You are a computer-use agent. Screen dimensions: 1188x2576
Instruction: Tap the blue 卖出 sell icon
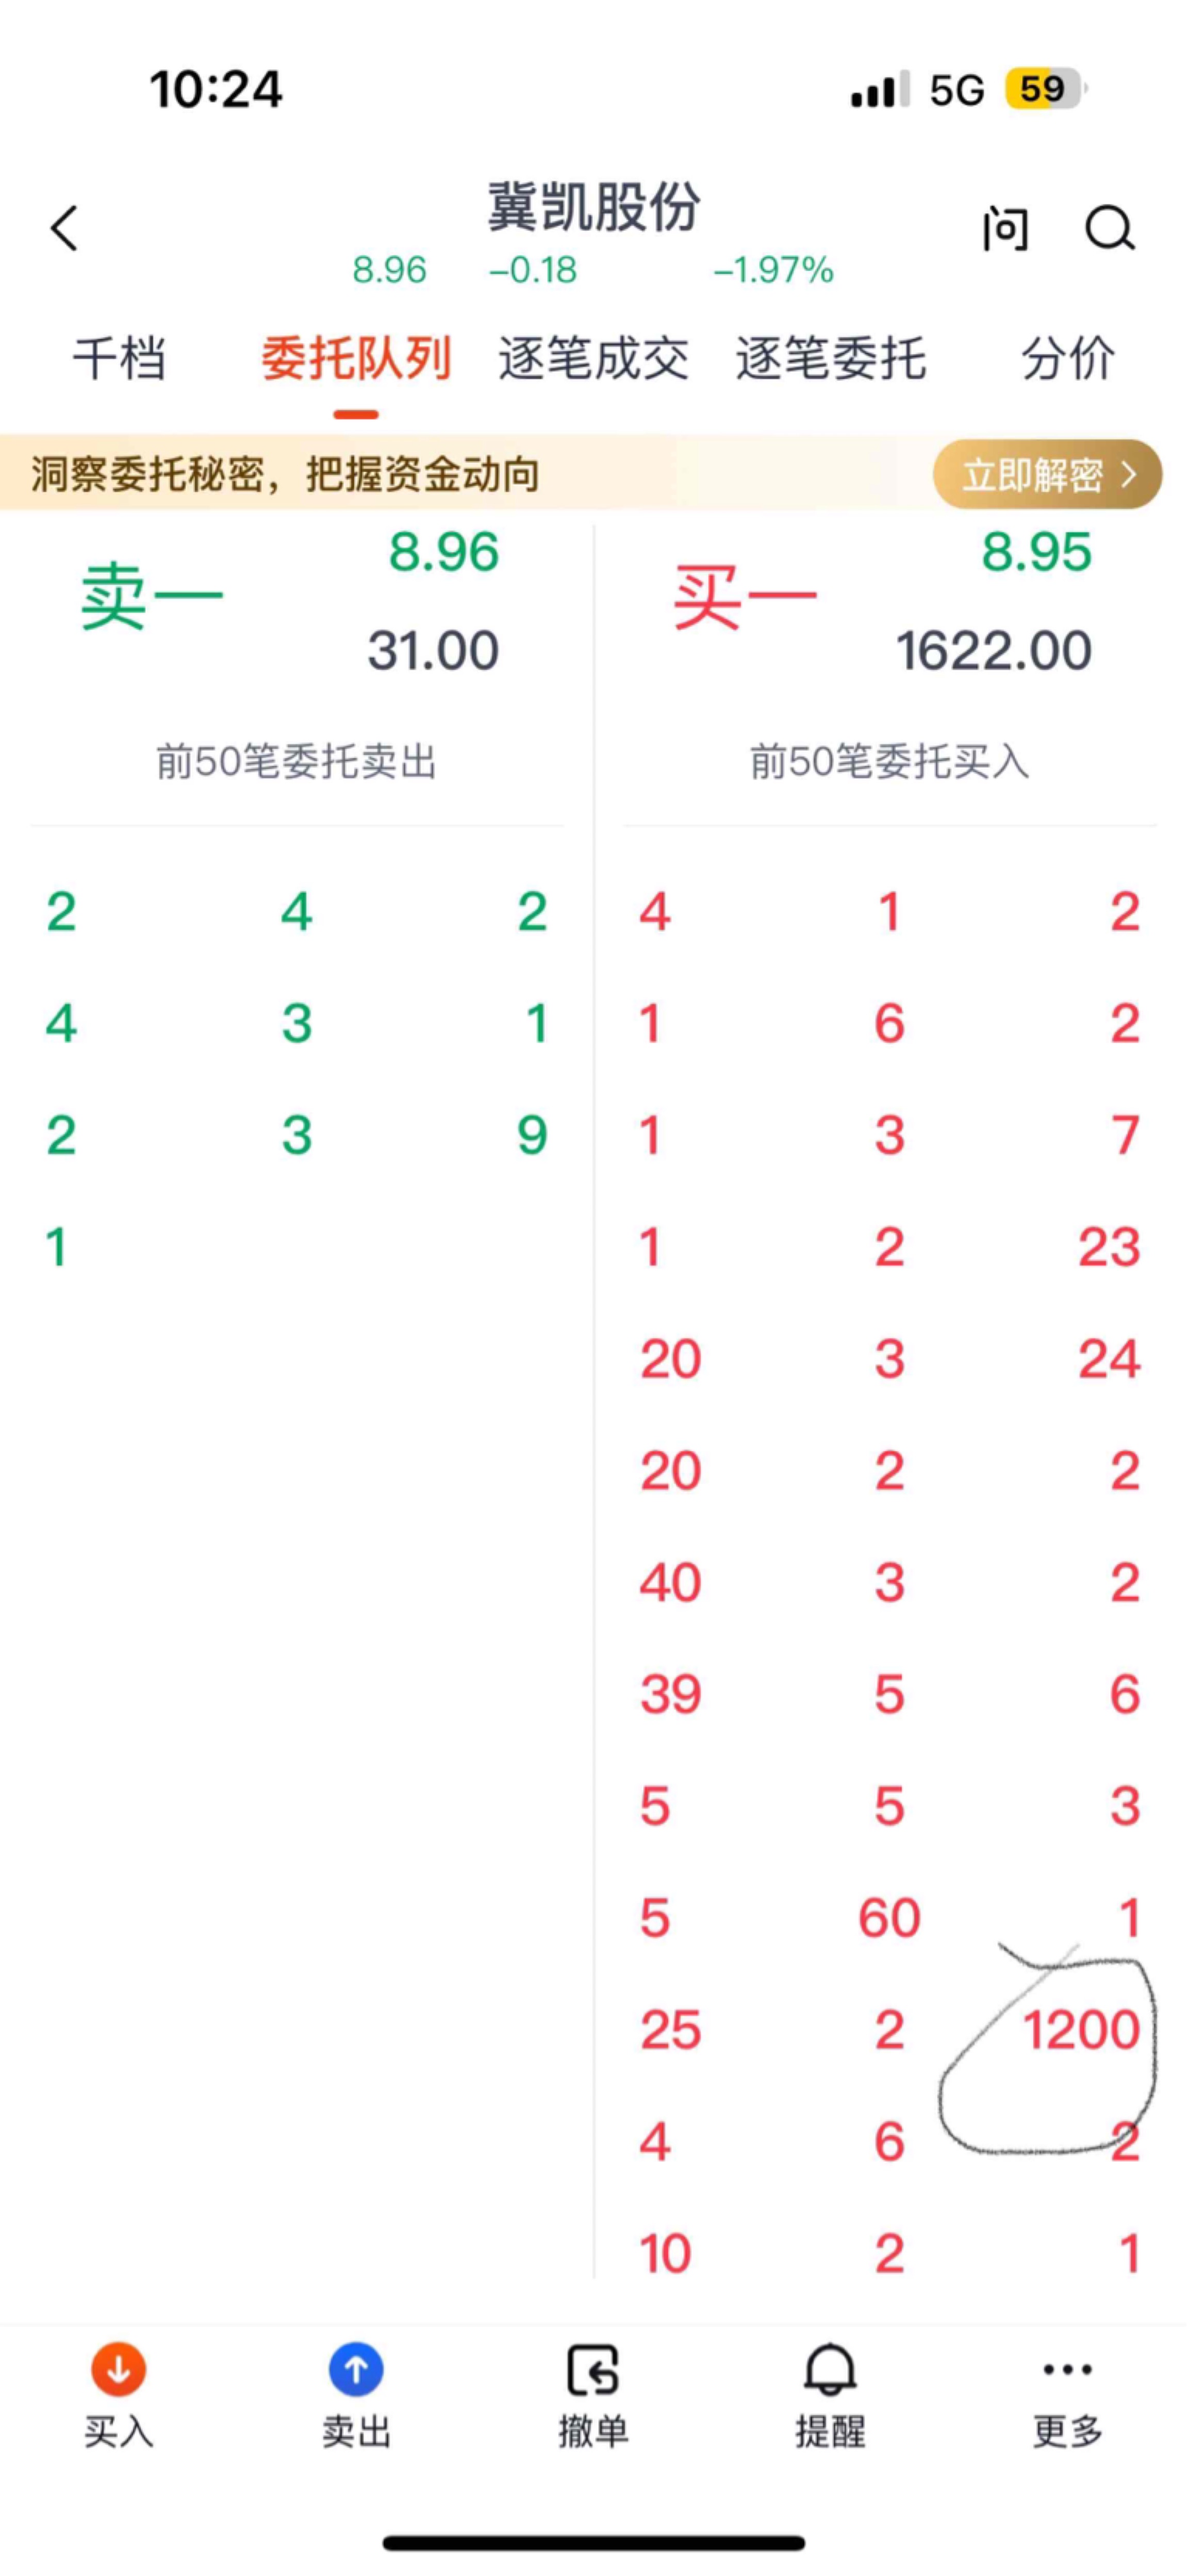356,2370
